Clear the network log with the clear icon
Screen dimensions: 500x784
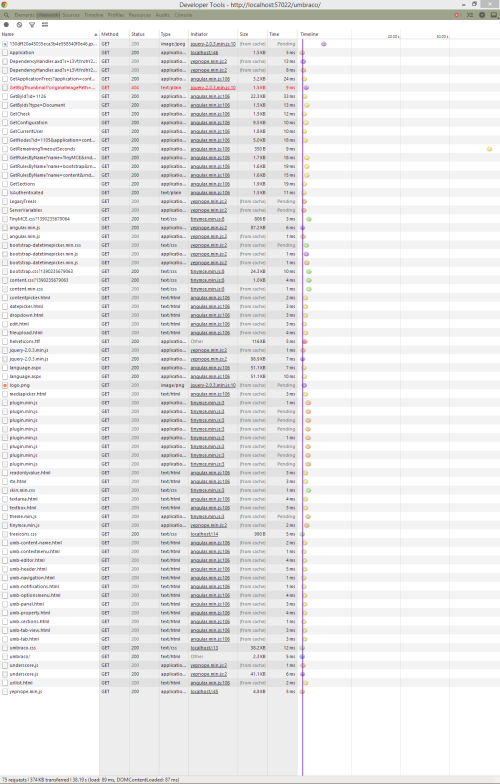[x=19, y=24]
